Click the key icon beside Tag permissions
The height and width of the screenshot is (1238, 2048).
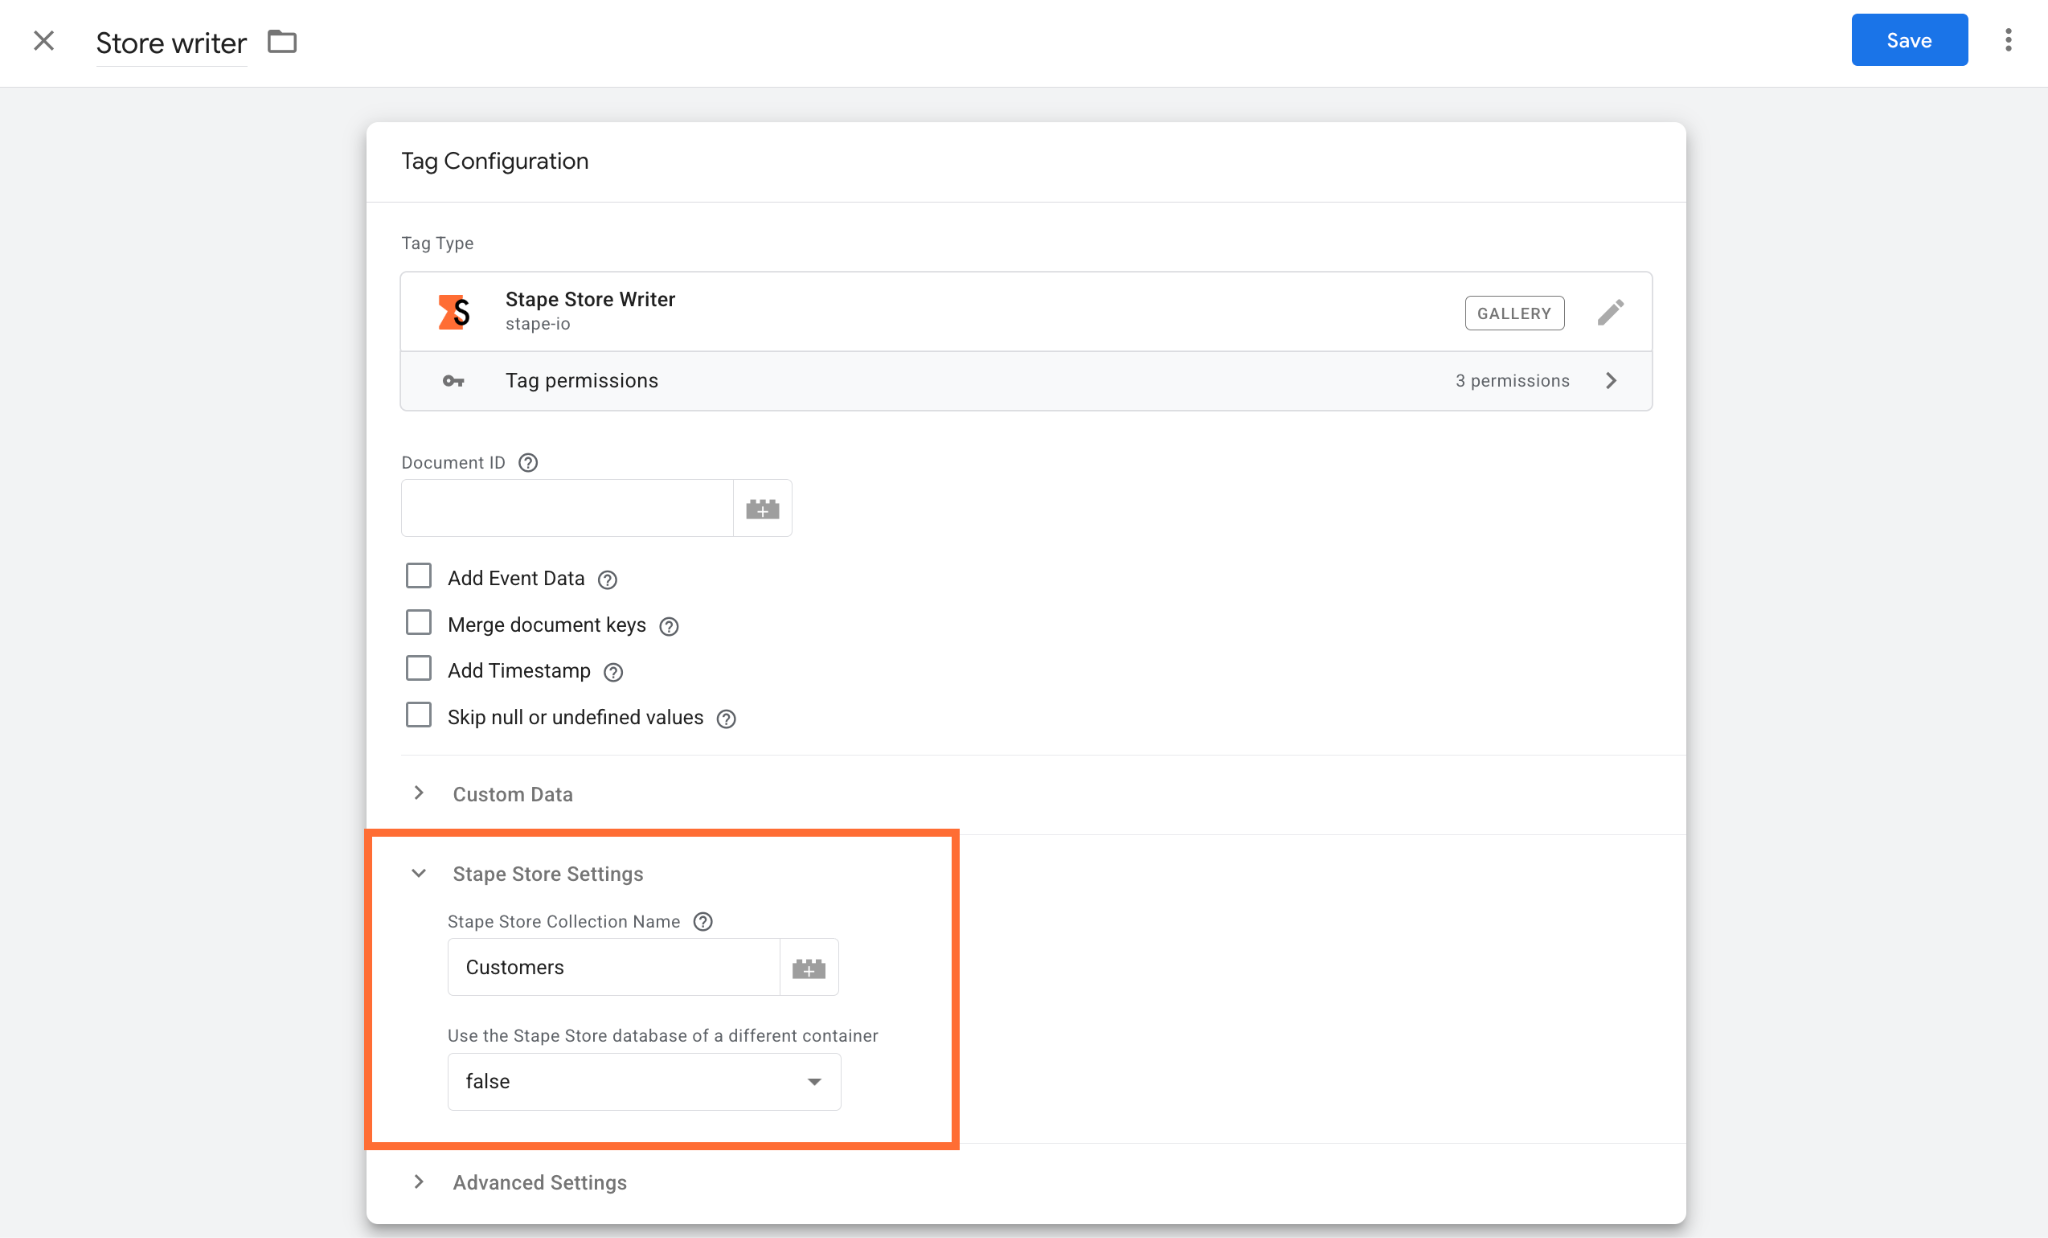point(453,381)
